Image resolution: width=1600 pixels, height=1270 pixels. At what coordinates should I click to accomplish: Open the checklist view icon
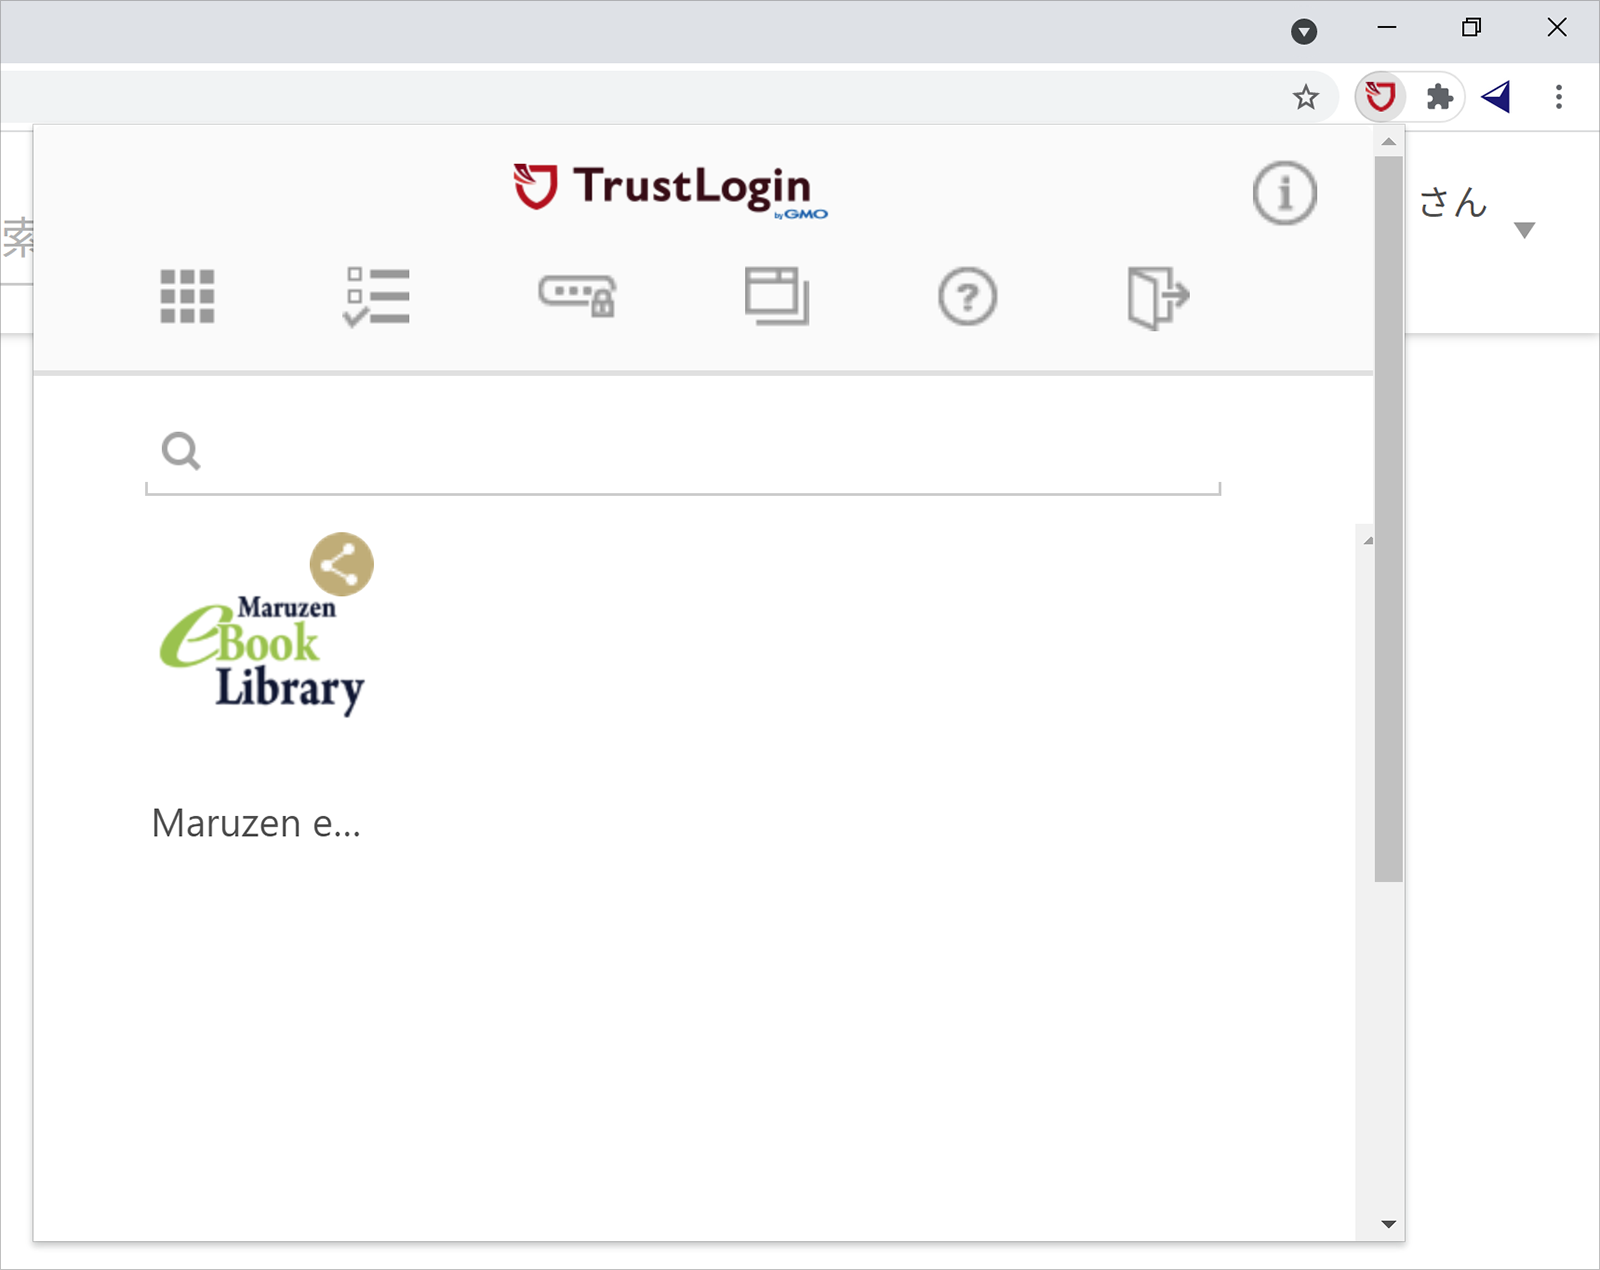tap(376, 296)
